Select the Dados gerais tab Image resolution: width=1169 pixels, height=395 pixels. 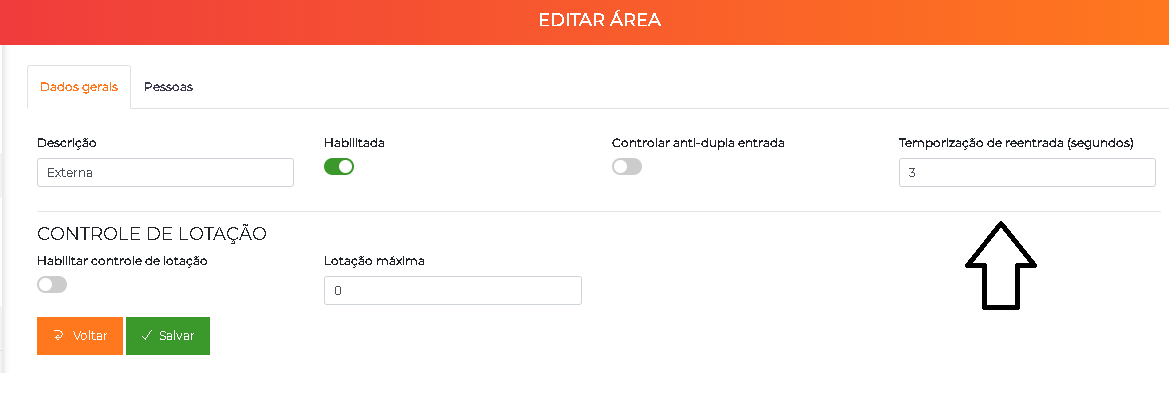(x=79, y=86)
